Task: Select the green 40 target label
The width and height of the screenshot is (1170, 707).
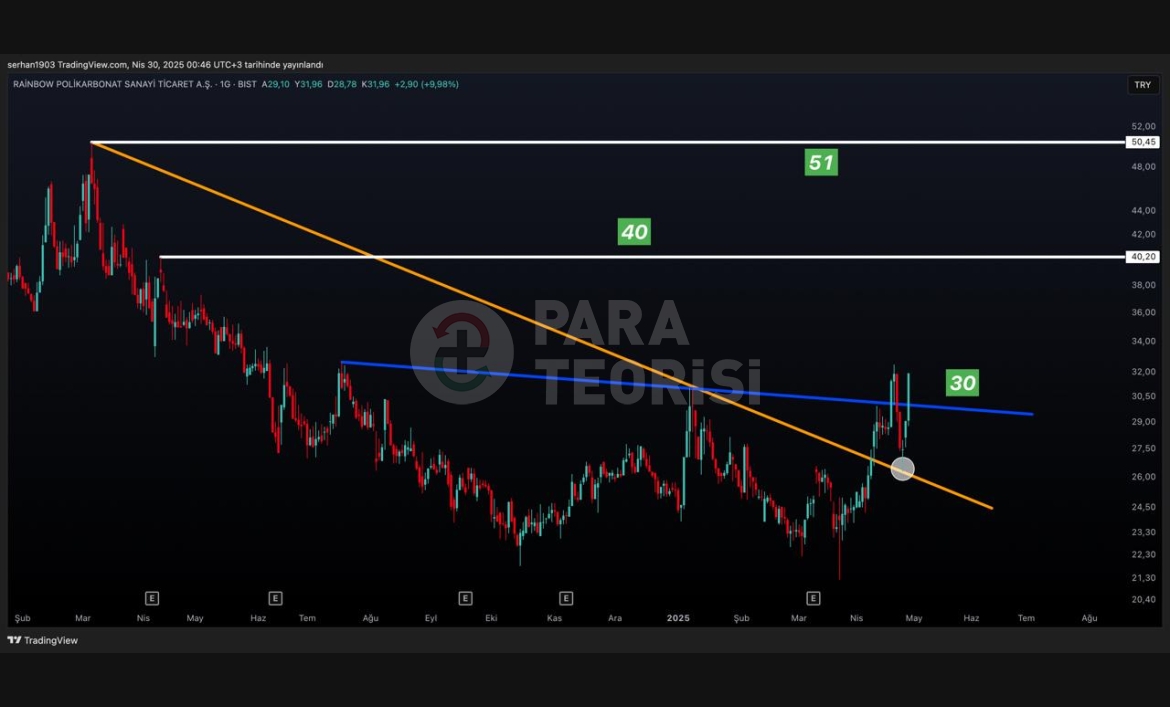Action: click(634, 232)
